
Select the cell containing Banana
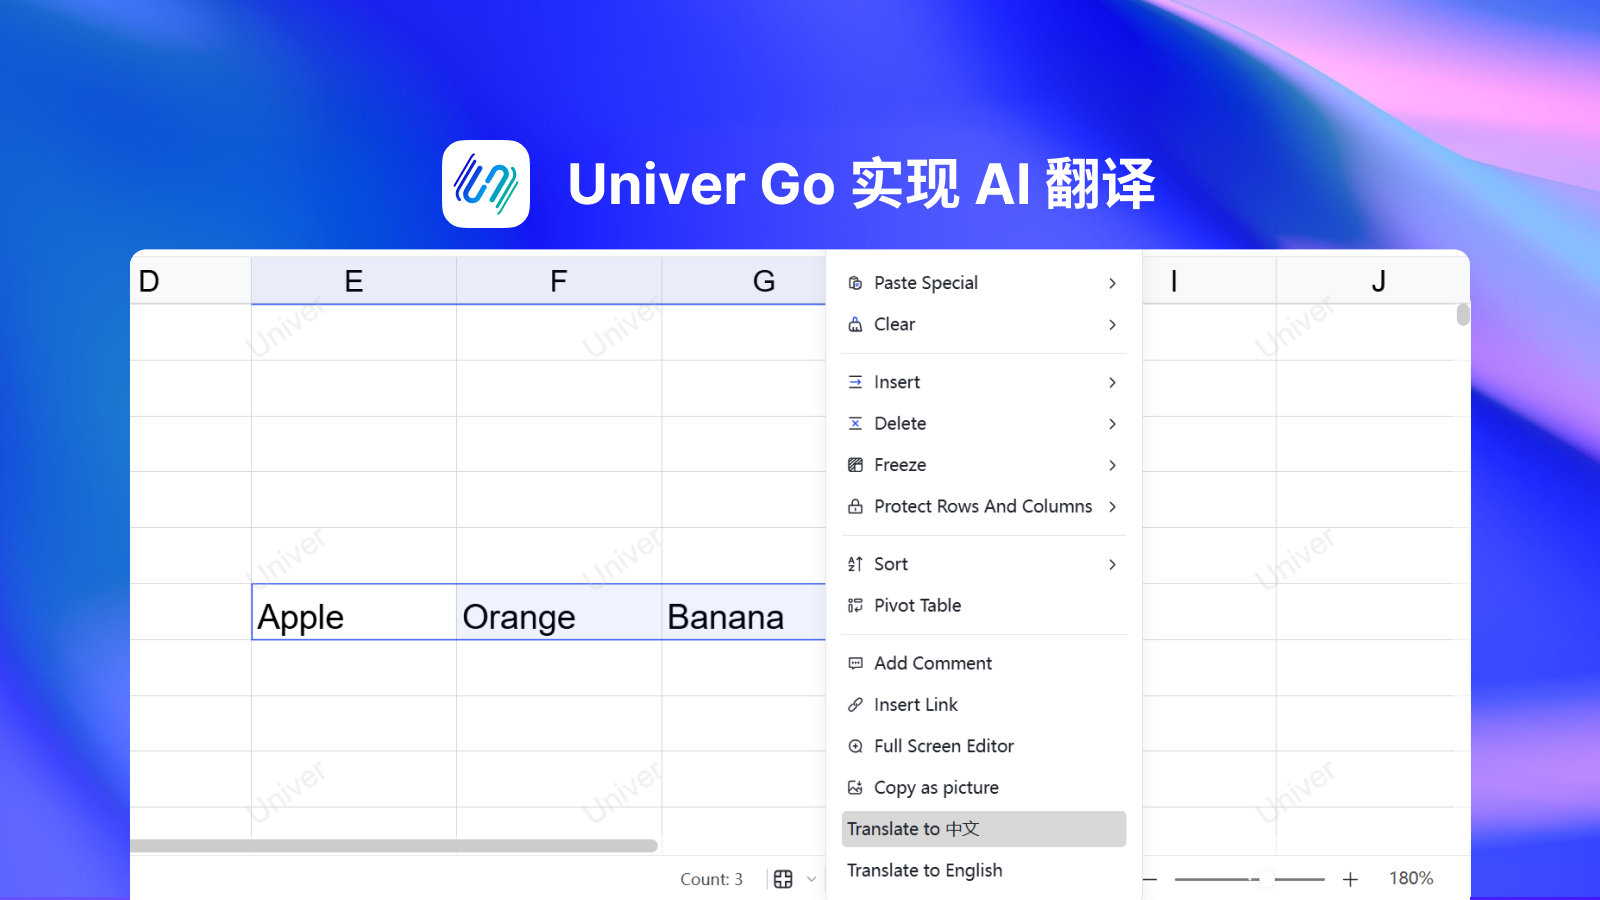(744, 612)
